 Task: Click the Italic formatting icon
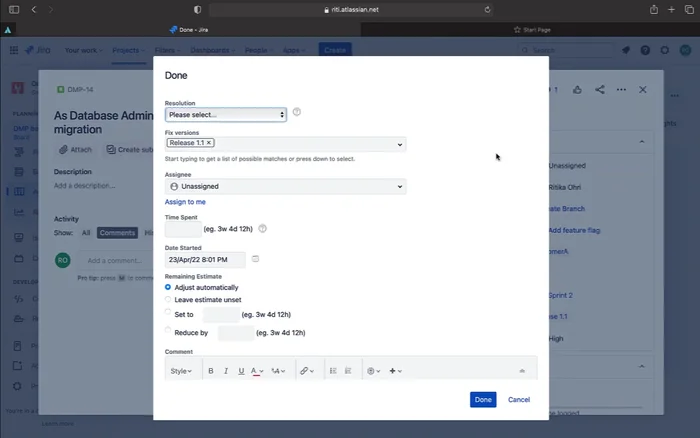[226, 371]
